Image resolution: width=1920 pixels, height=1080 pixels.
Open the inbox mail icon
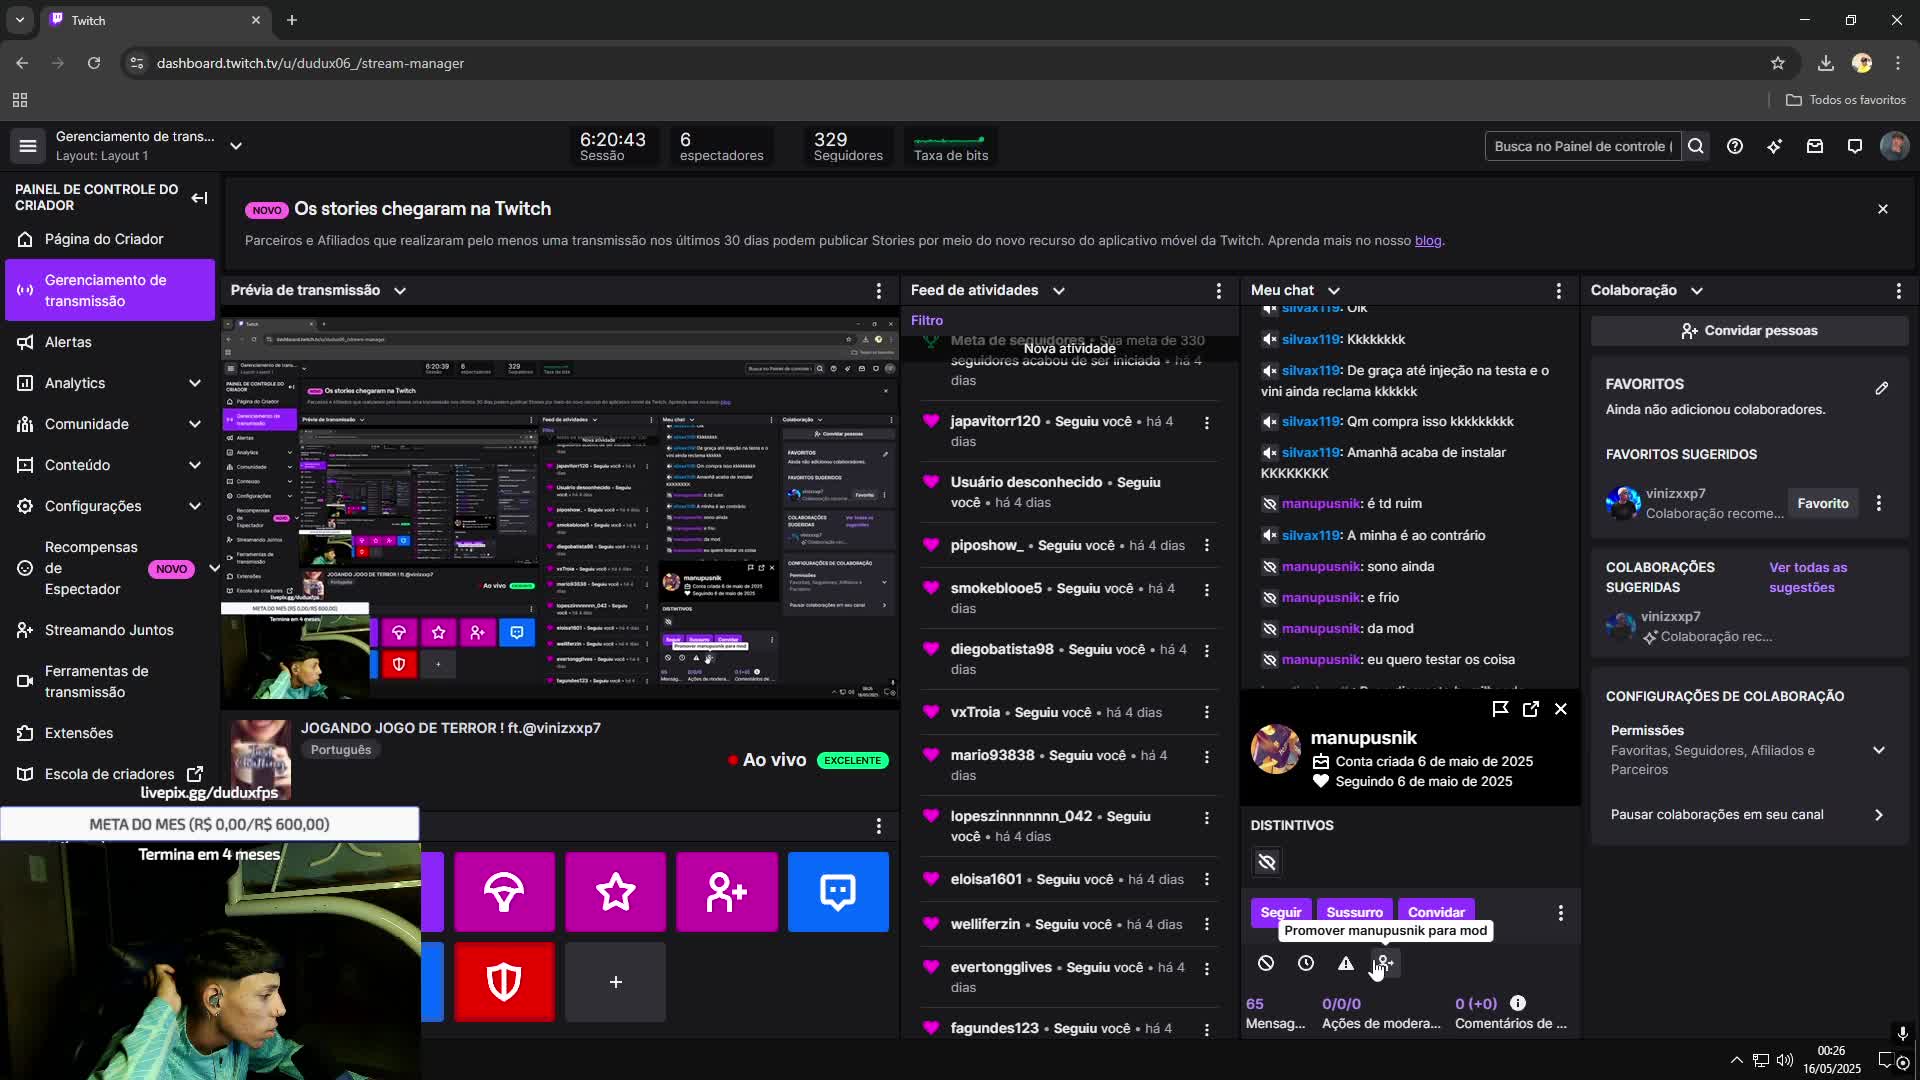1815,146
